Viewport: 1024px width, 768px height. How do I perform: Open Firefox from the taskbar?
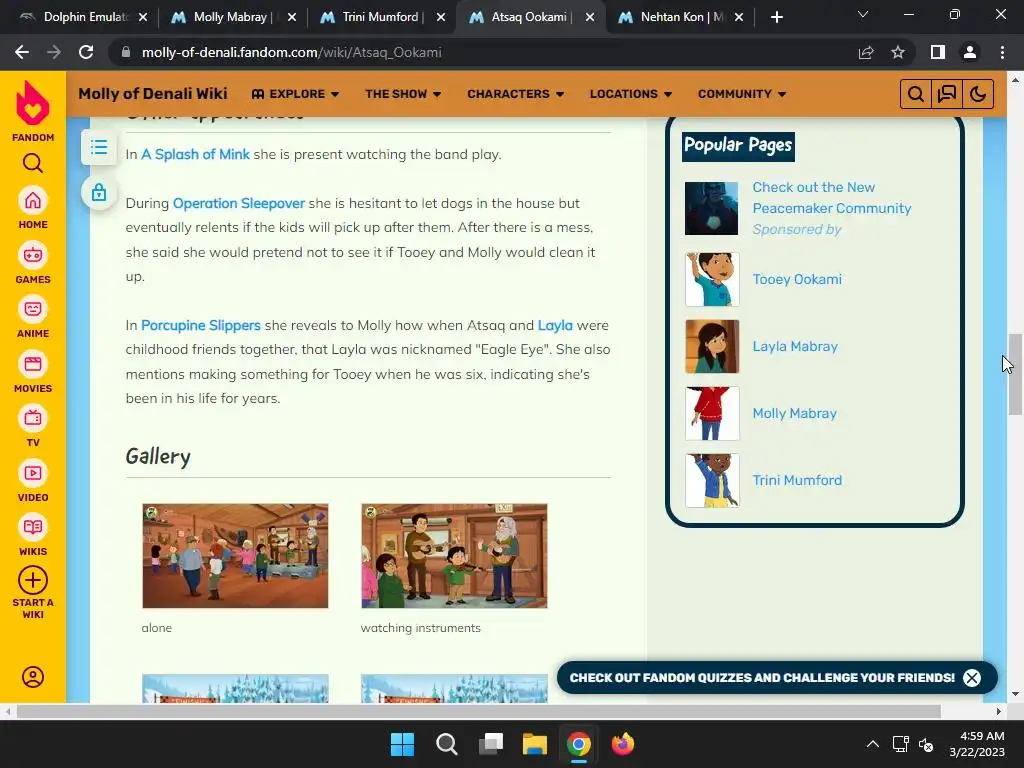622,744
